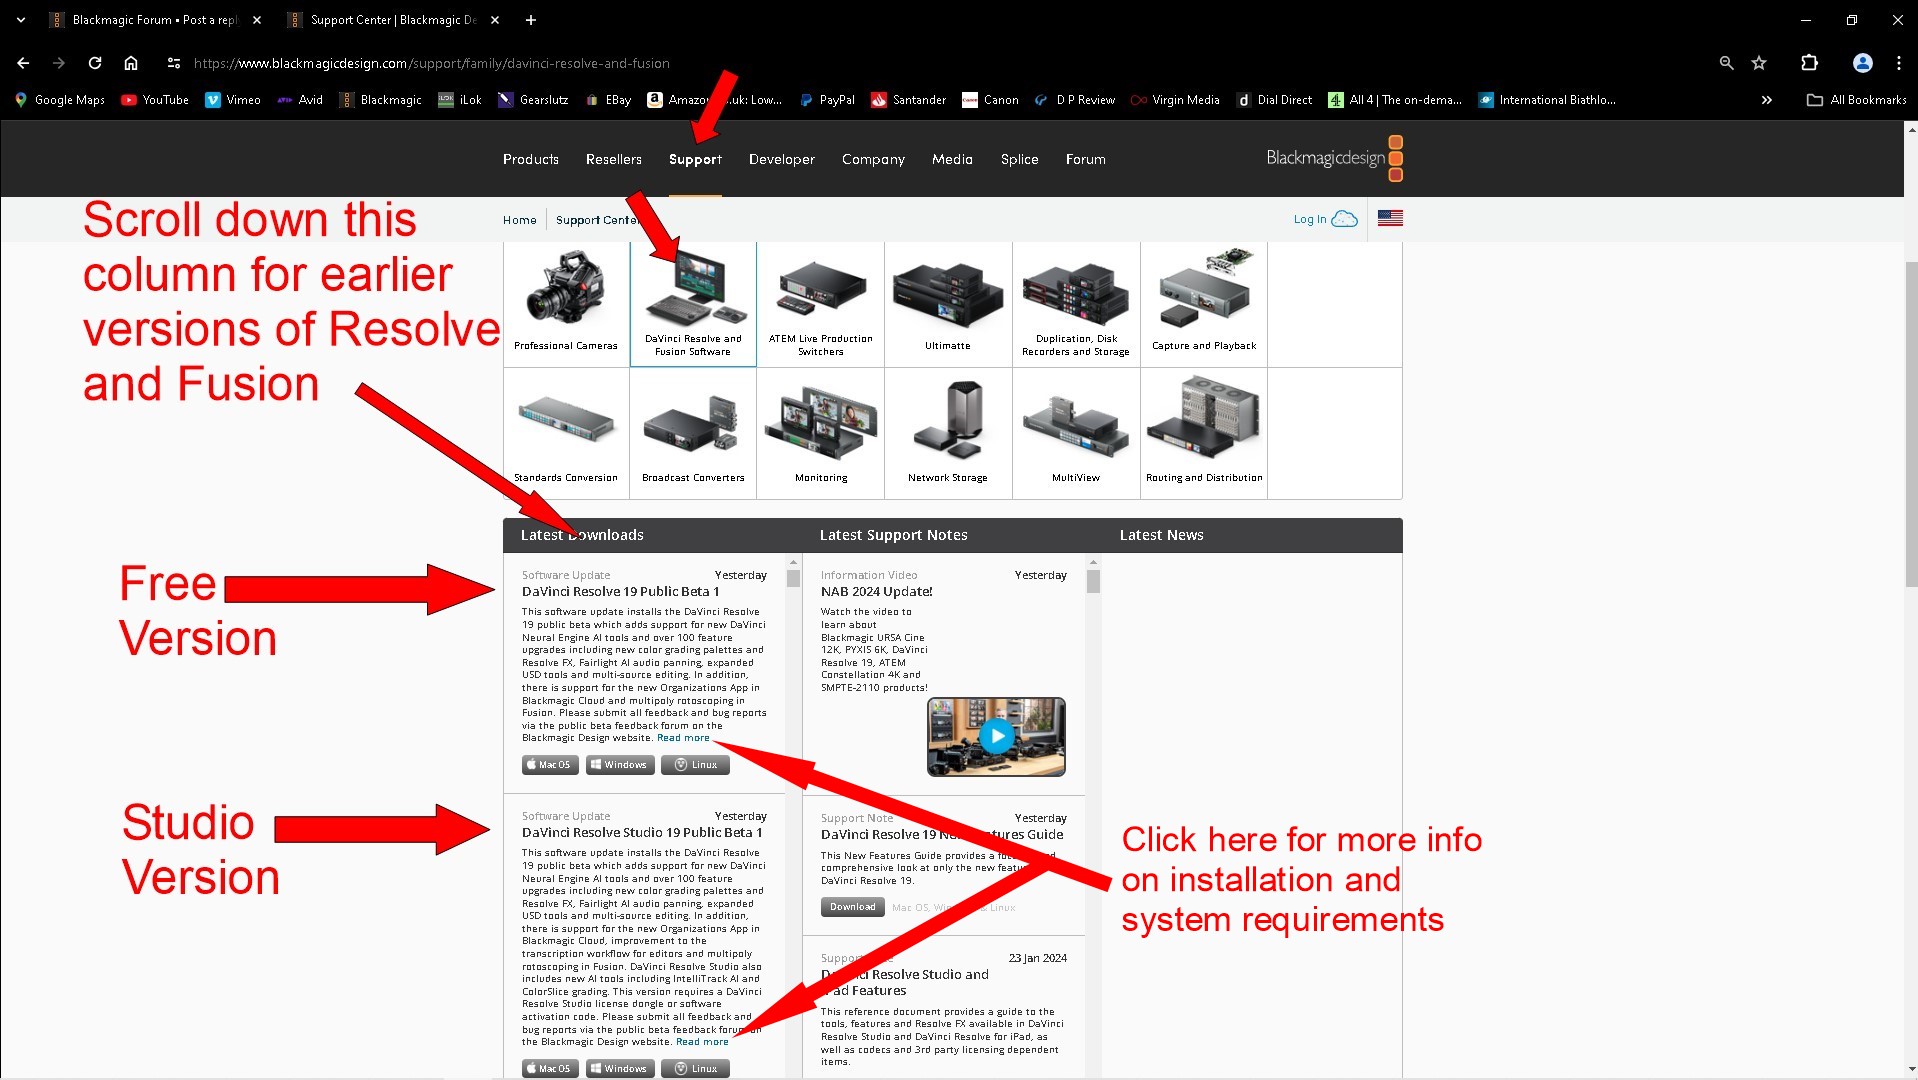Open the YouTube bookmark
This screenshot has height=1080, width=1918.
(x=155, y=100)
